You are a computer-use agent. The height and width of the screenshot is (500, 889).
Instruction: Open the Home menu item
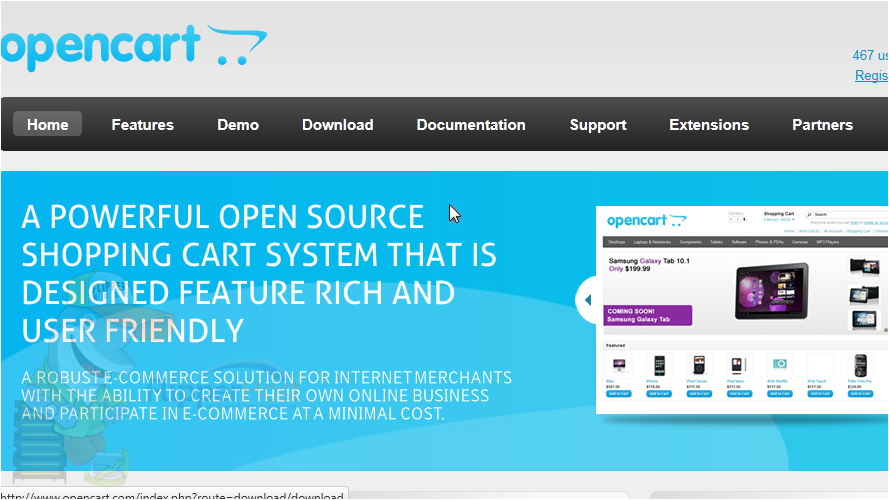pos(48,124)
